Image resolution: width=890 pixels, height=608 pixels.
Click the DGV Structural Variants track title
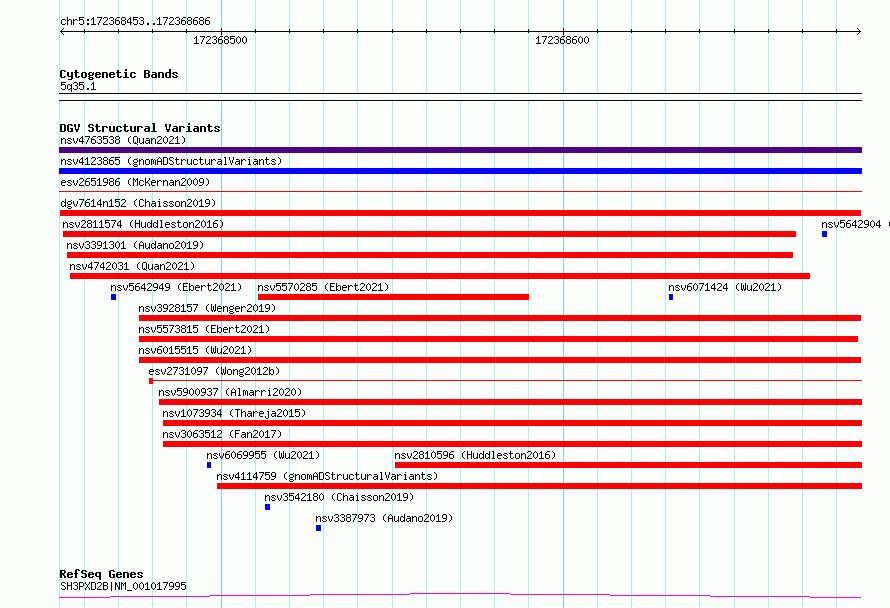[140, 128]
